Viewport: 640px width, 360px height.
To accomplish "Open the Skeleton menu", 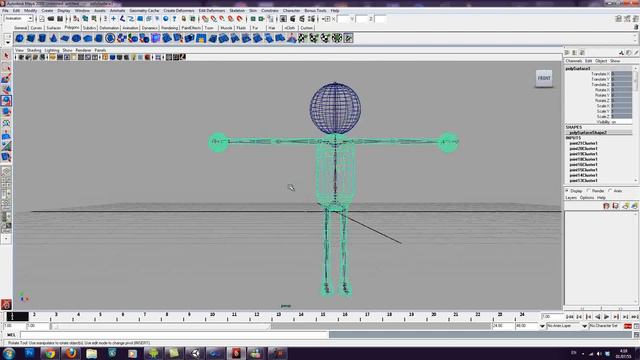I will tap(237, 11).
